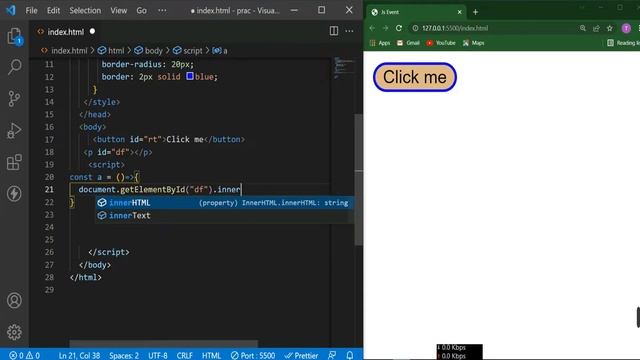The image size is (640, 360).
Task: Open Maps bookmark
Action: pyautogui.click(x=473, y=43)
